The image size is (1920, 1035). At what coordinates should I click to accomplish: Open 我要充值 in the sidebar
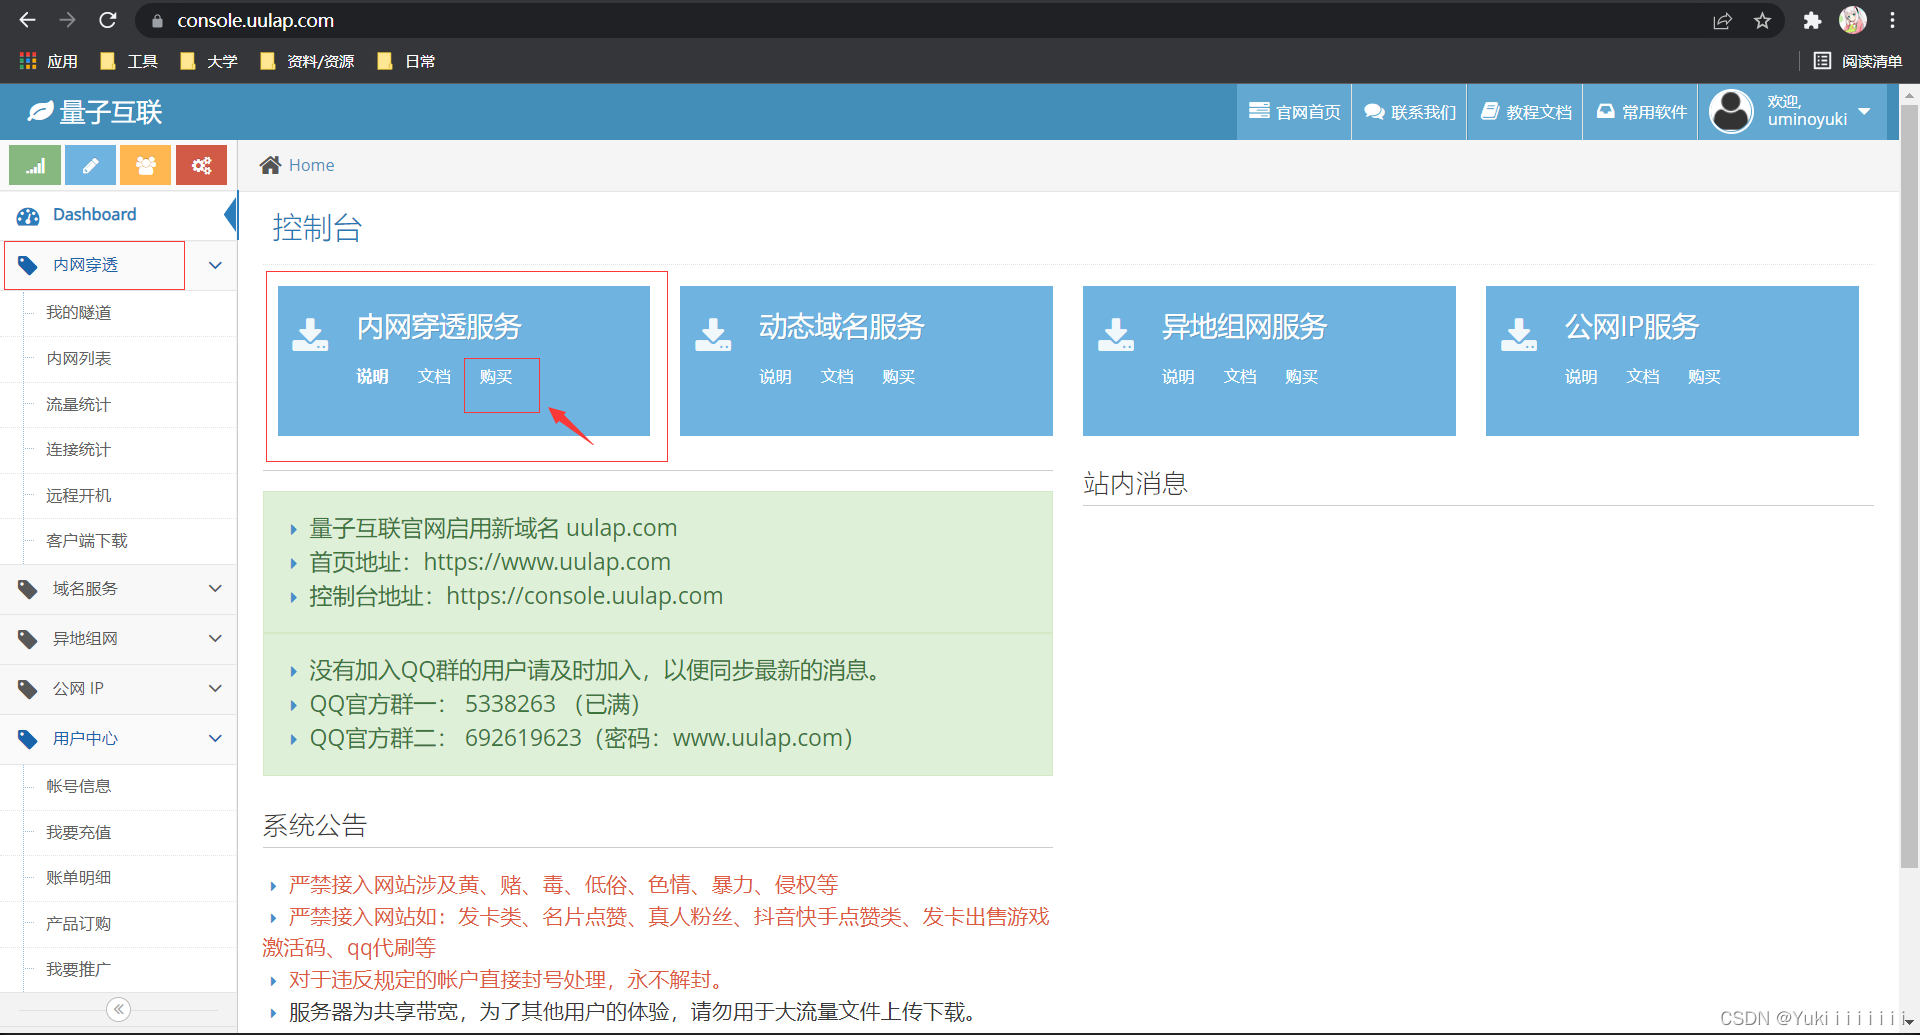[78, 833]
